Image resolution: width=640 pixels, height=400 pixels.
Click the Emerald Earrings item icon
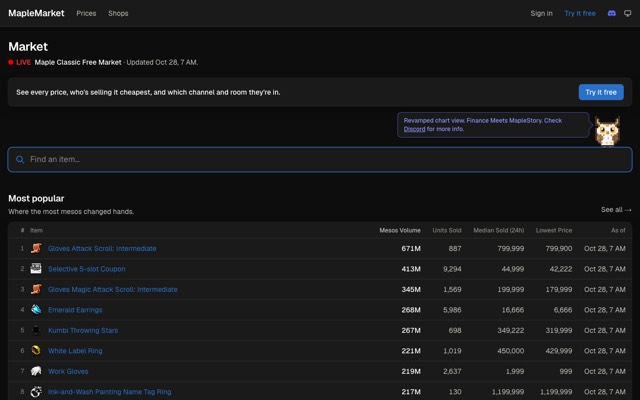click(x=36, y=309)
